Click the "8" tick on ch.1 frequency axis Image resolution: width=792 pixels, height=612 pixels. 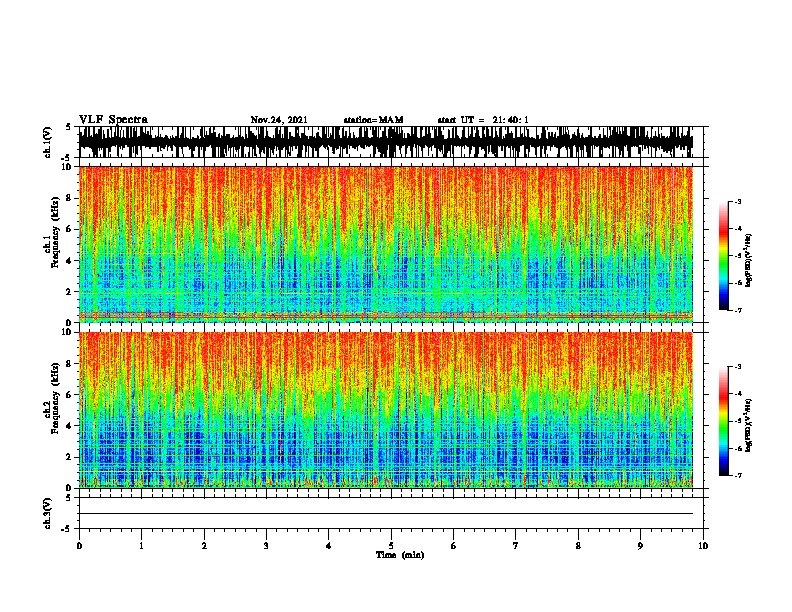[x=70, y=198]
